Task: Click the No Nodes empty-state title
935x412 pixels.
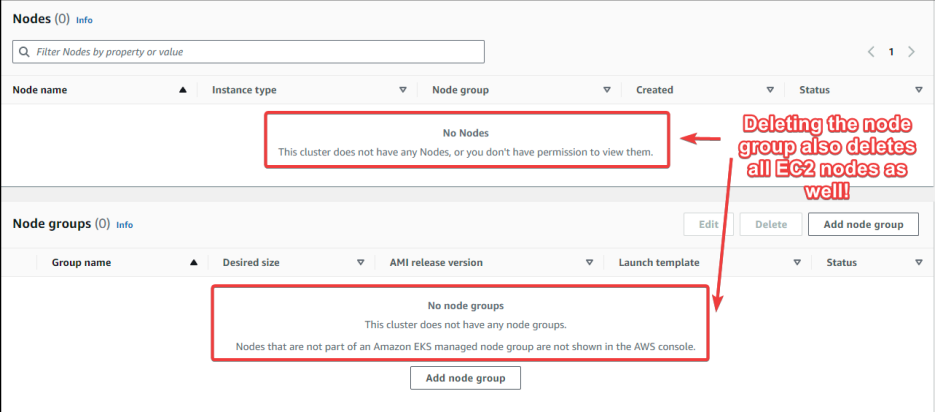Action: (x=466, y=133)
